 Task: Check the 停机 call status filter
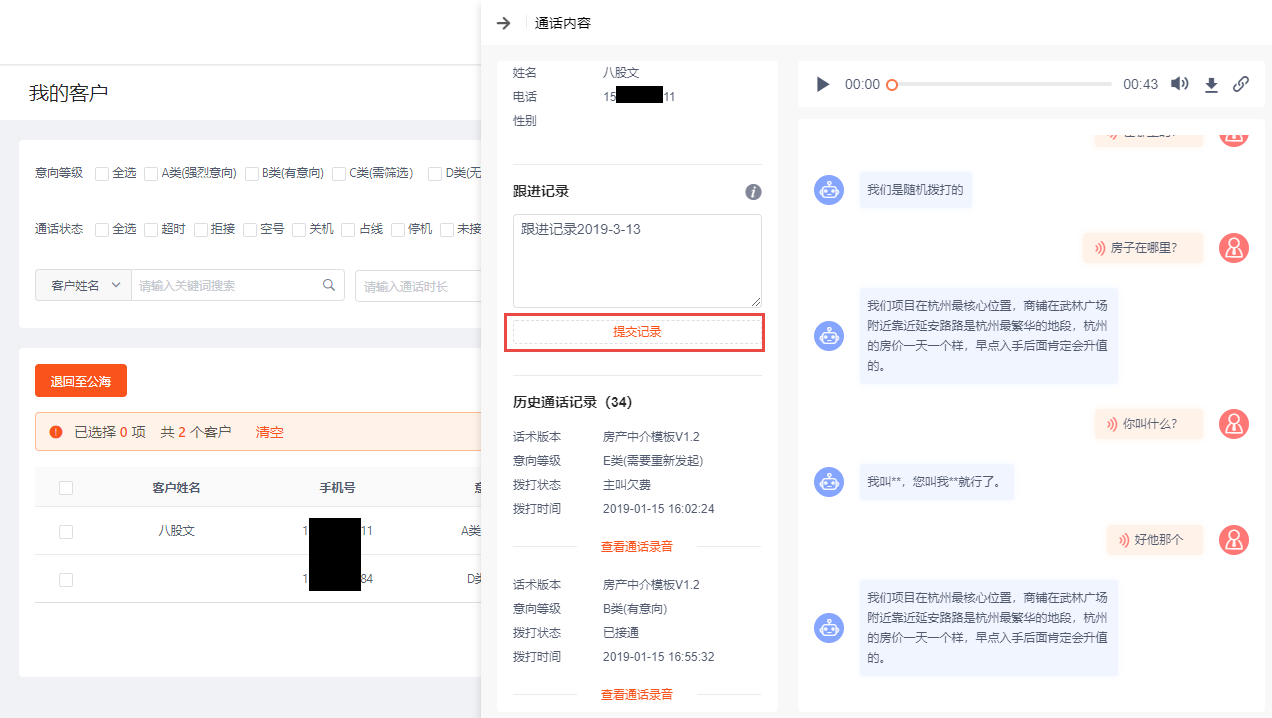[x=398, y=229]
